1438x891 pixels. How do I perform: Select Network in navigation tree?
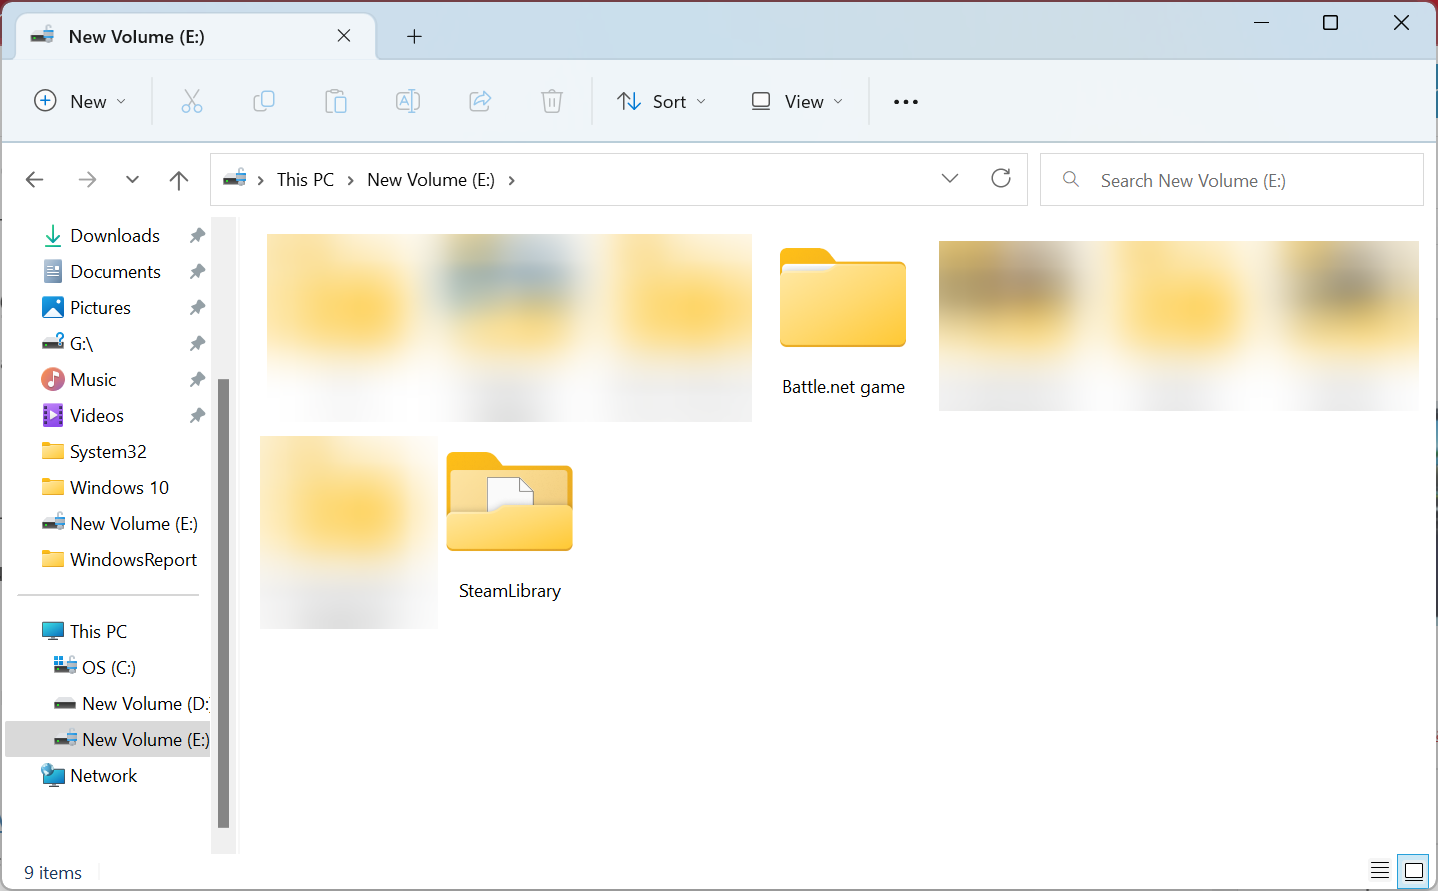click(x=104, y=776)
